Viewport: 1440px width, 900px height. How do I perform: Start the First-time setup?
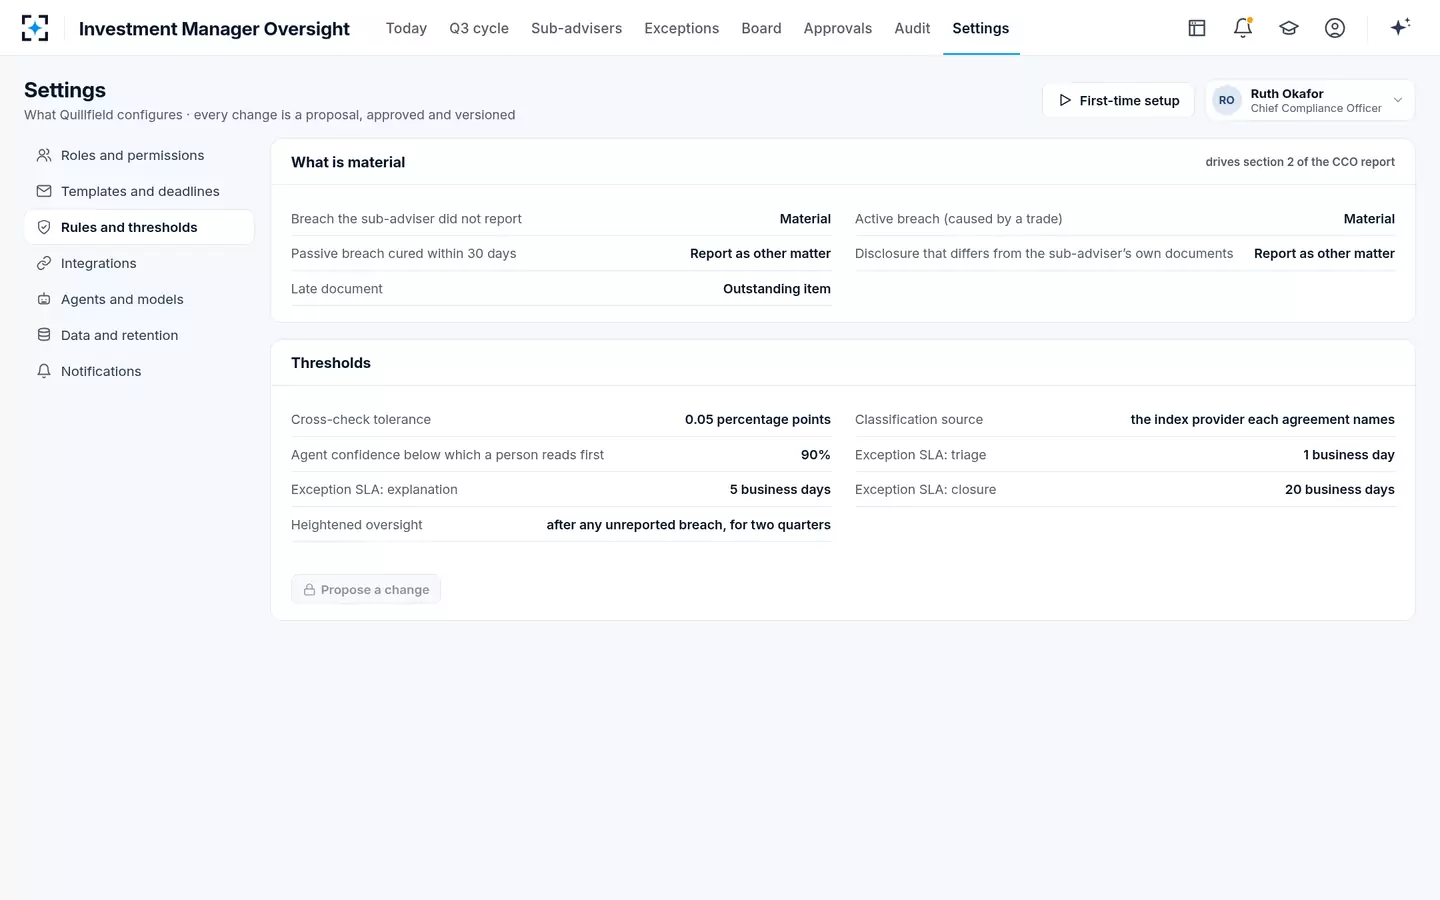click(1119, 100)
